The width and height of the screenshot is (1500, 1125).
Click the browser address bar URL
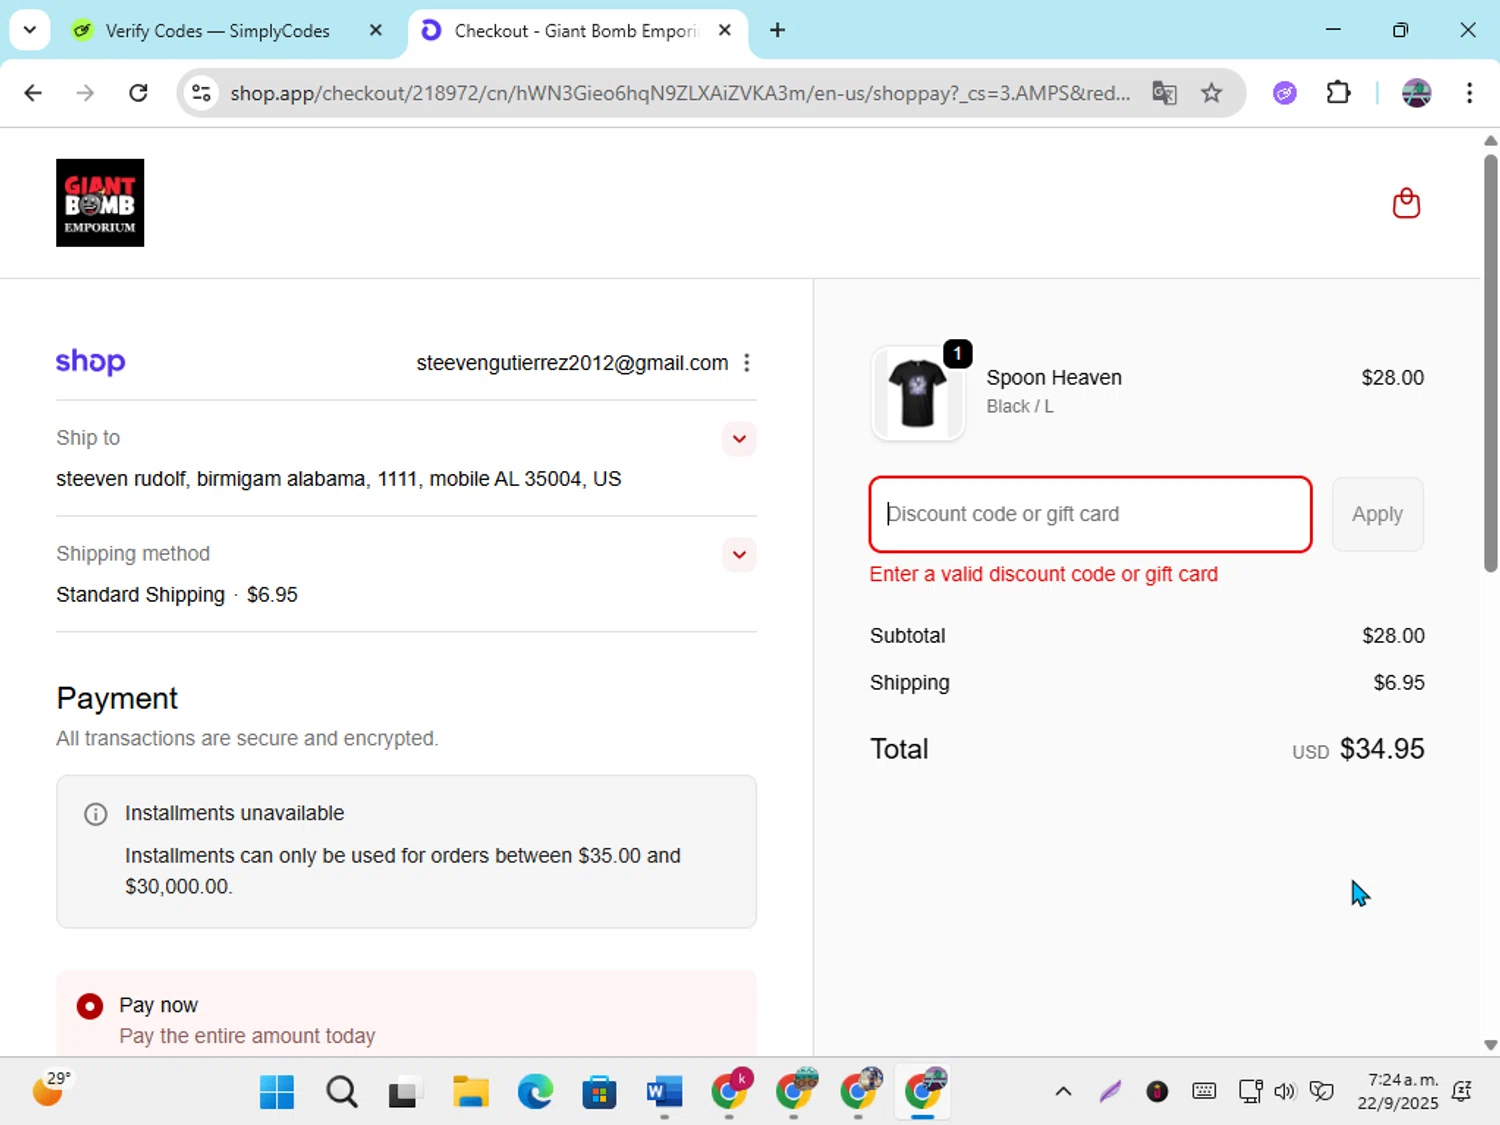pyautogui.click(x=680, y=93)
